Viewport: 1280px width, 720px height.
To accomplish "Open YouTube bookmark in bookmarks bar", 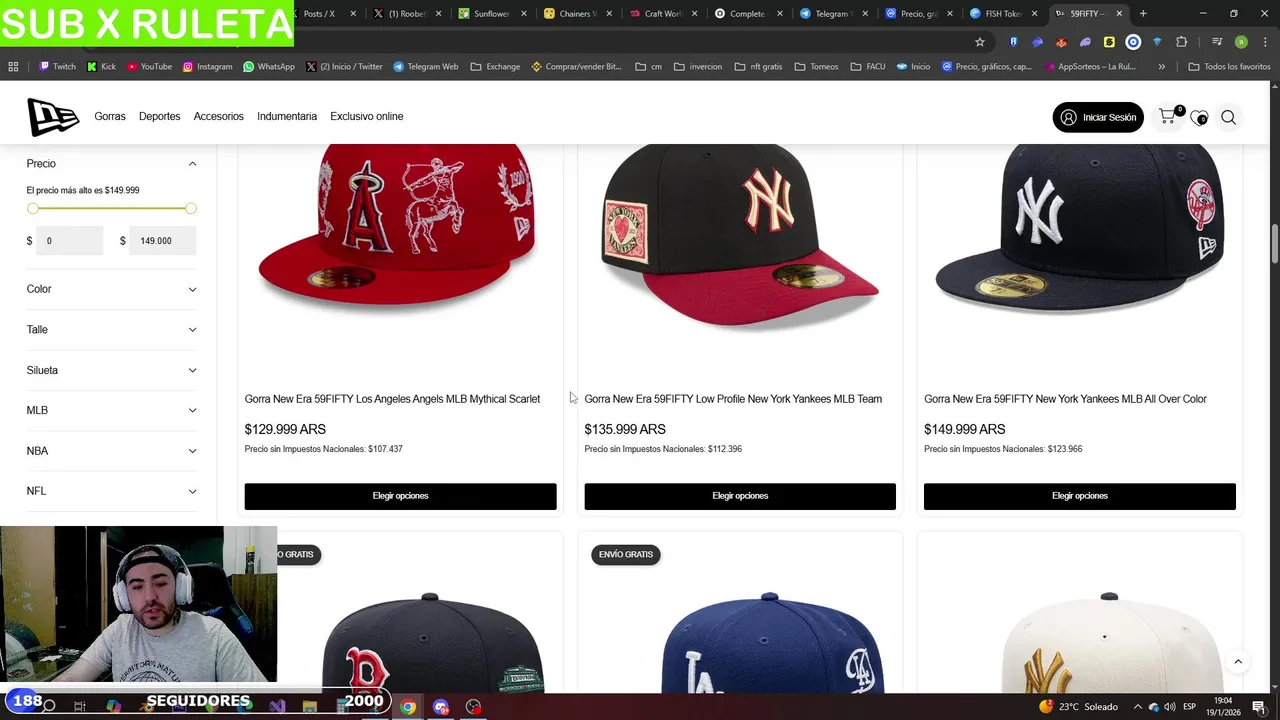I will click(x=149, y=66).
